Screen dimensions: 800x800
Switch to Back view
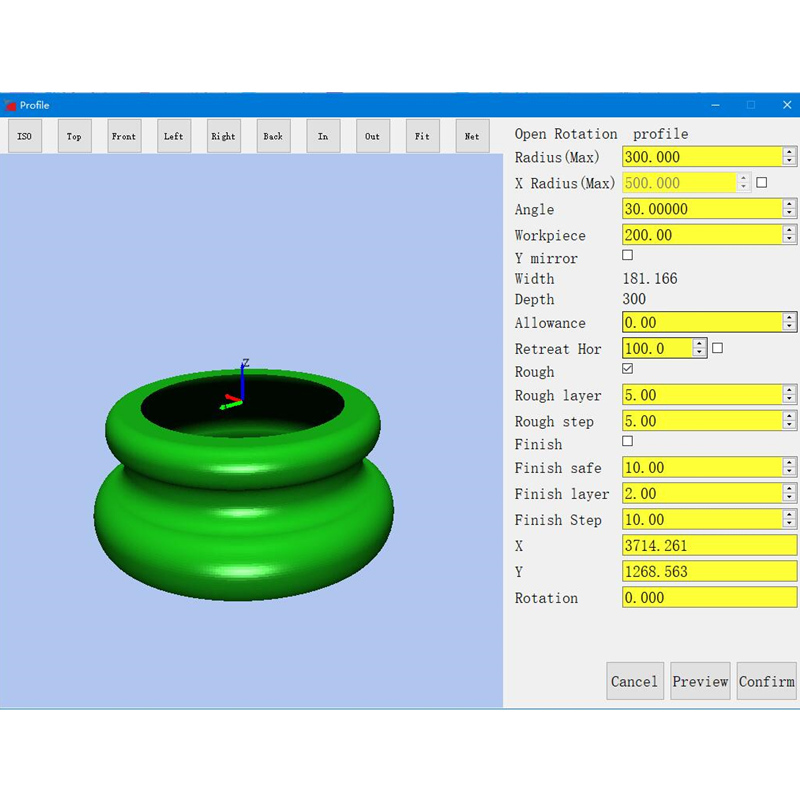[x=273, y=136]
